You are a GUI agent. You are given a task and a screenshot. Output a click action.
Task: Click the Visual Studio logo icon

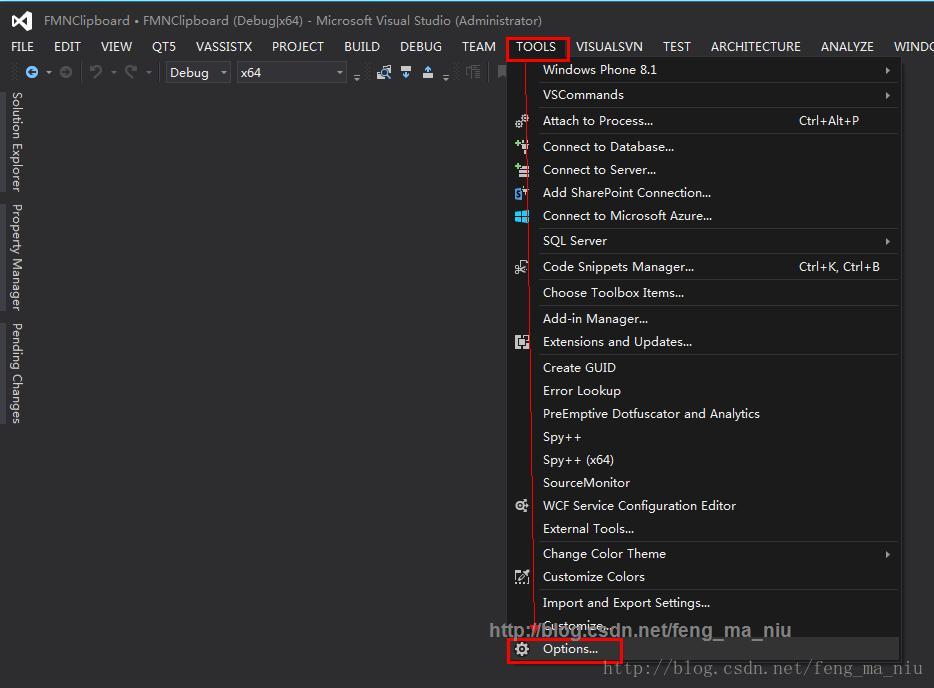pyautogui.click(x=22, y=21)
